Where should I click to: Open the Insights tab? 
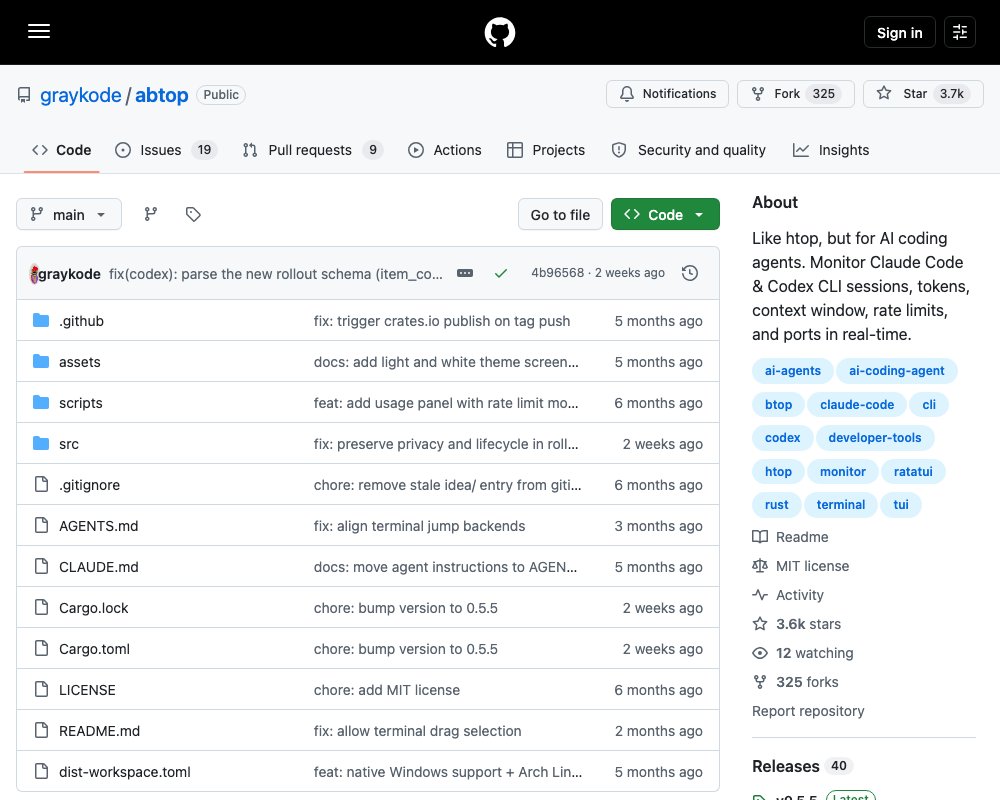pyautogui.click(x=831, y=150)
